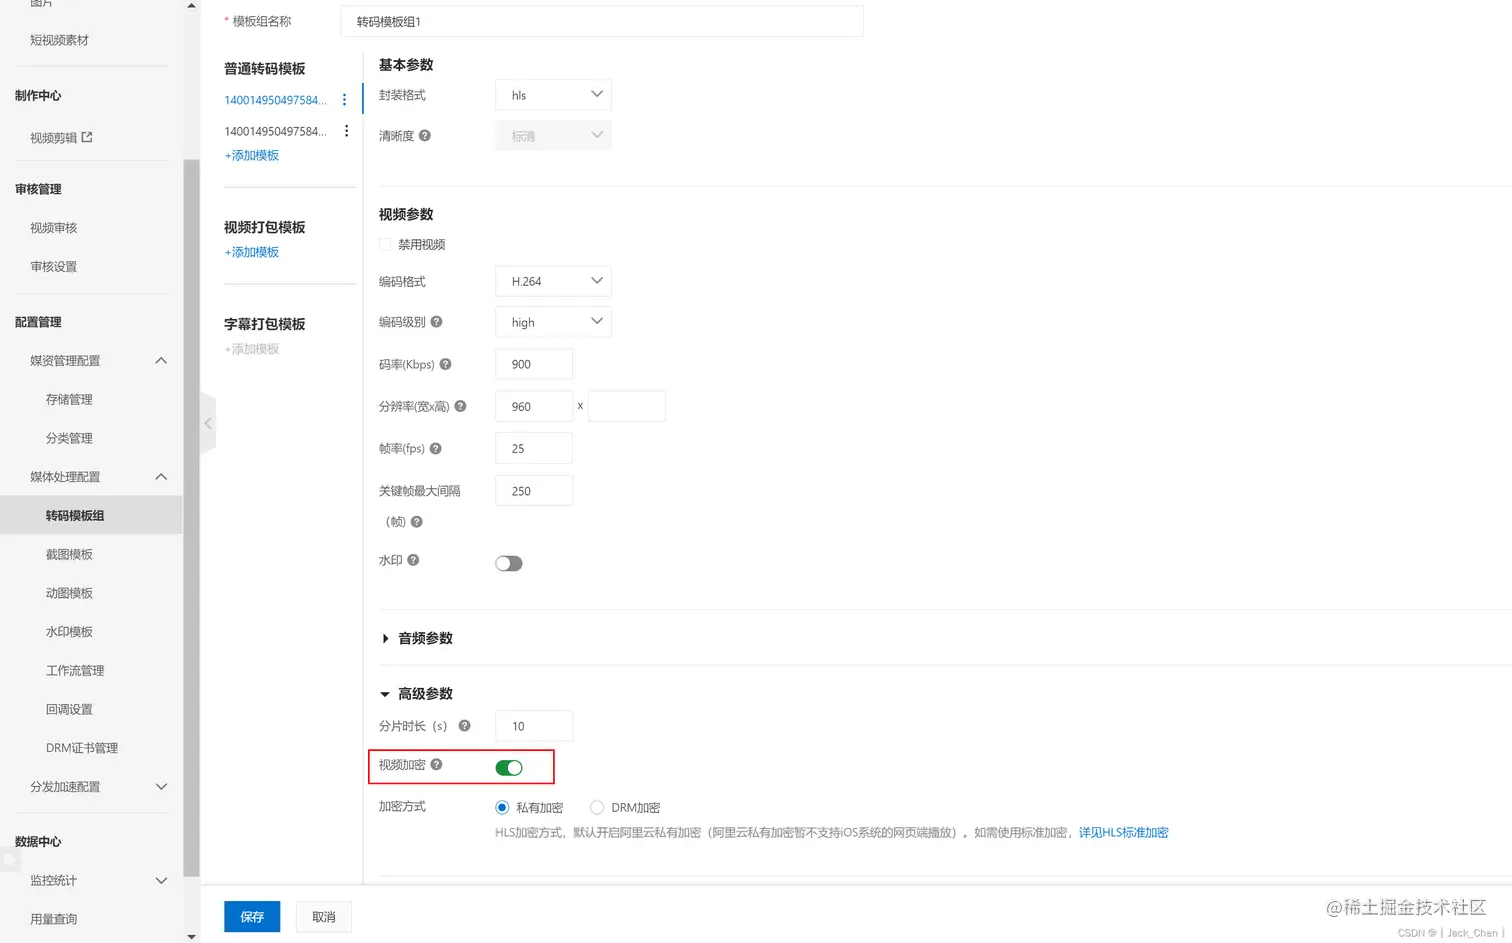This screenshot has width=1512, height=943.
Task: Click the 分片时长 field containing 10
Action: click(x=534, y=726)
